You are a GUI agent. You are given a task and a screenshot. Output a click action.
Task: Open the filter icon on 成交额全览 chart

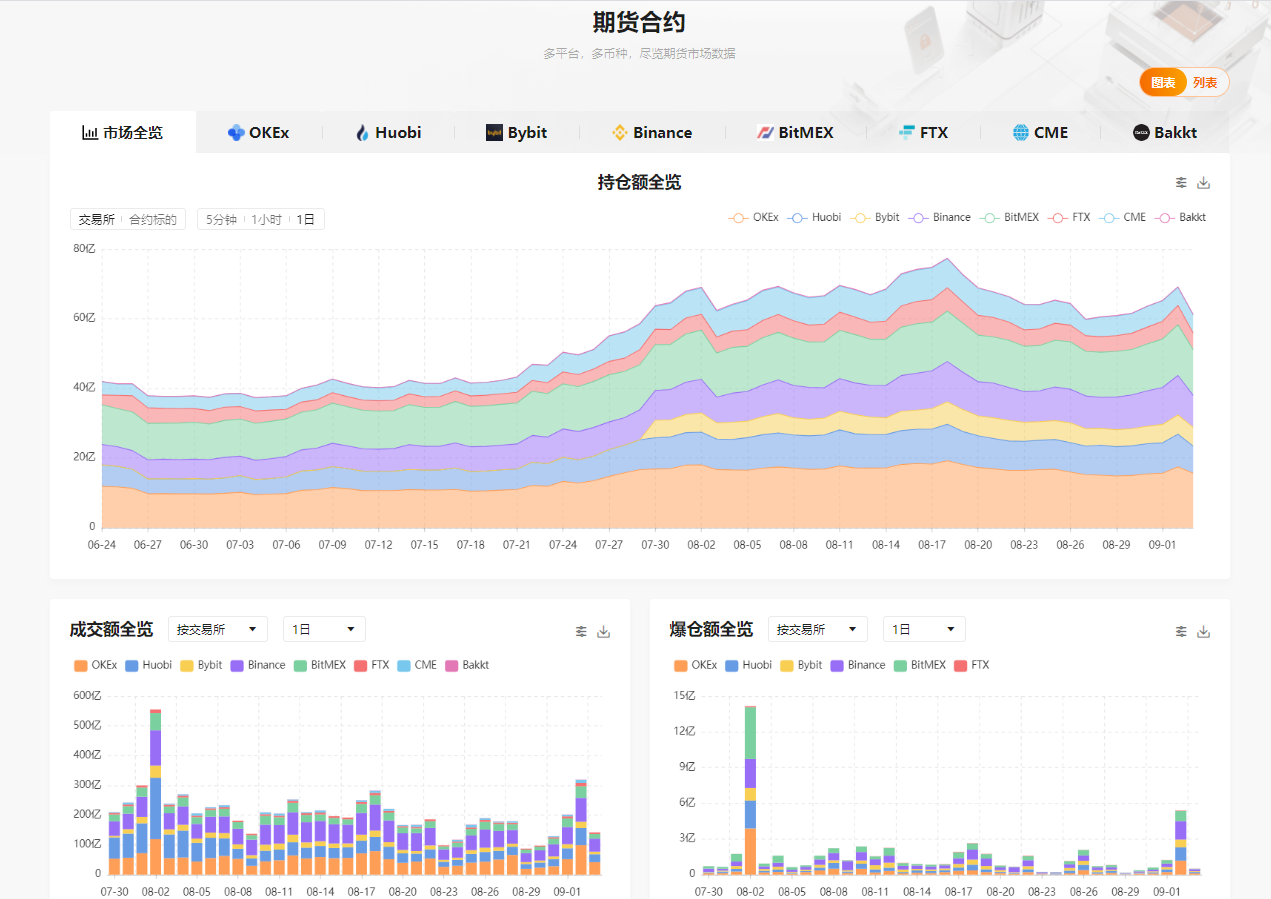[581, 631]
